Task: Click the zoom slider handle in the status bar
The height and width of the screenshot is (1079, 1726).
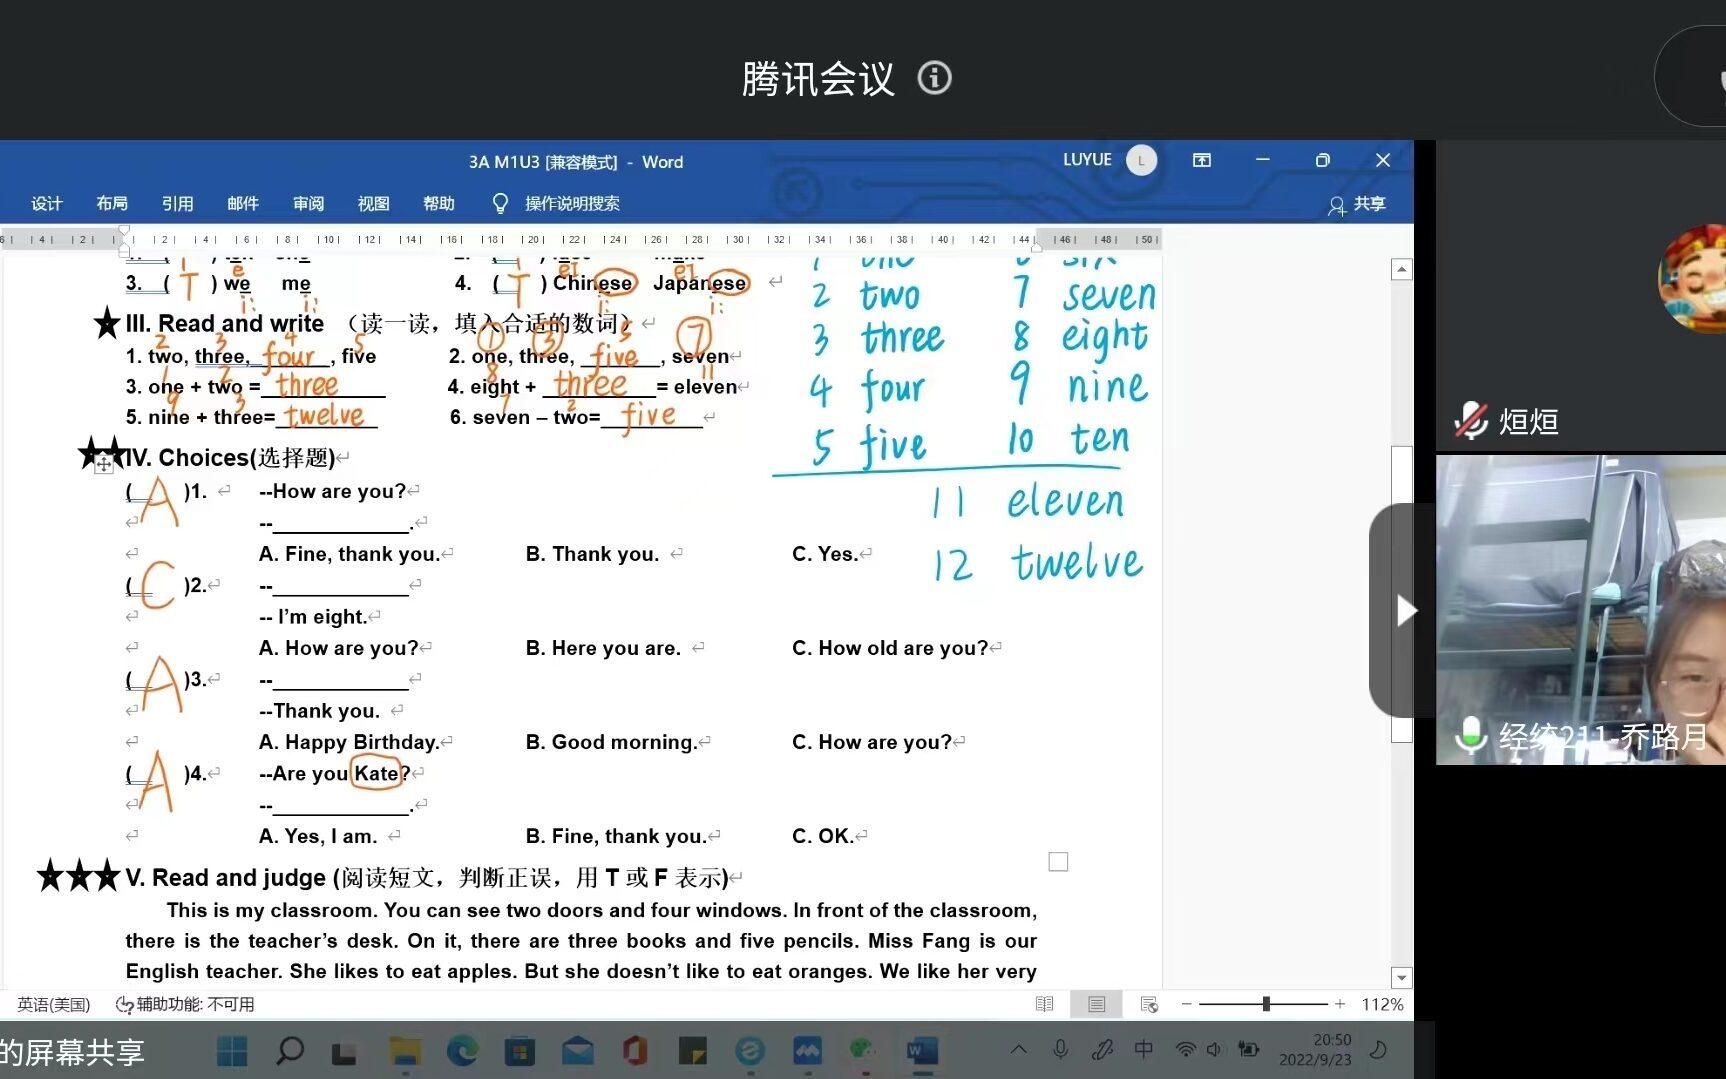Action: 1266,1004
